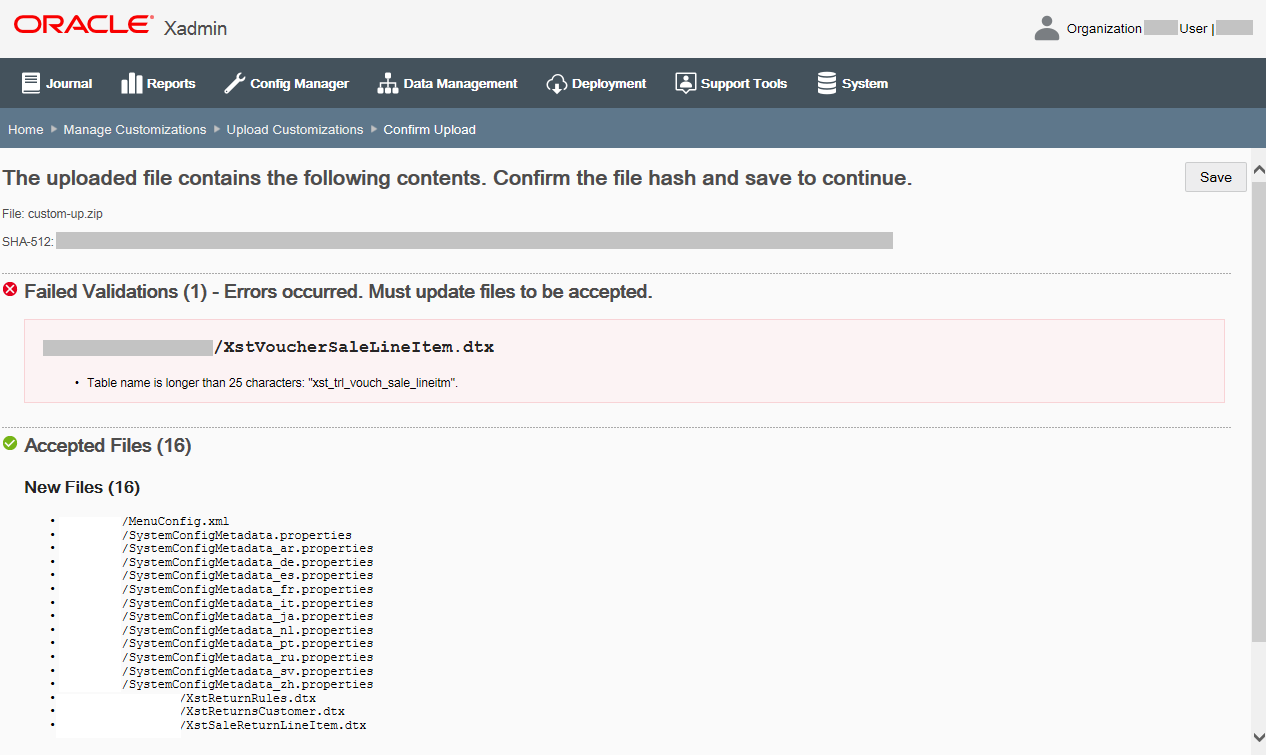This screenshot has width=1266, height=755.
Task: Click the Deployment cloud download icon
Action: (x=557, y=83)
